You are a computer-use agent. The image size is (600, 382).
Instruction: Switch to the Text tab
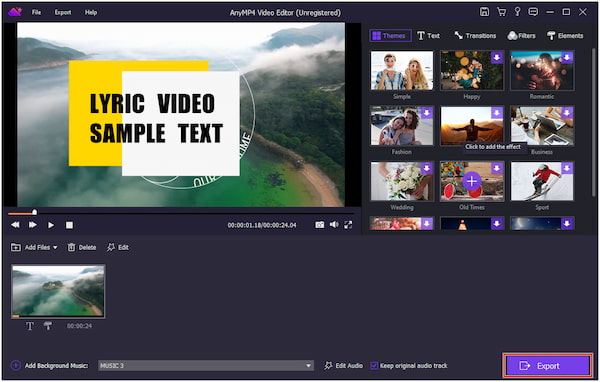point(429,36)
